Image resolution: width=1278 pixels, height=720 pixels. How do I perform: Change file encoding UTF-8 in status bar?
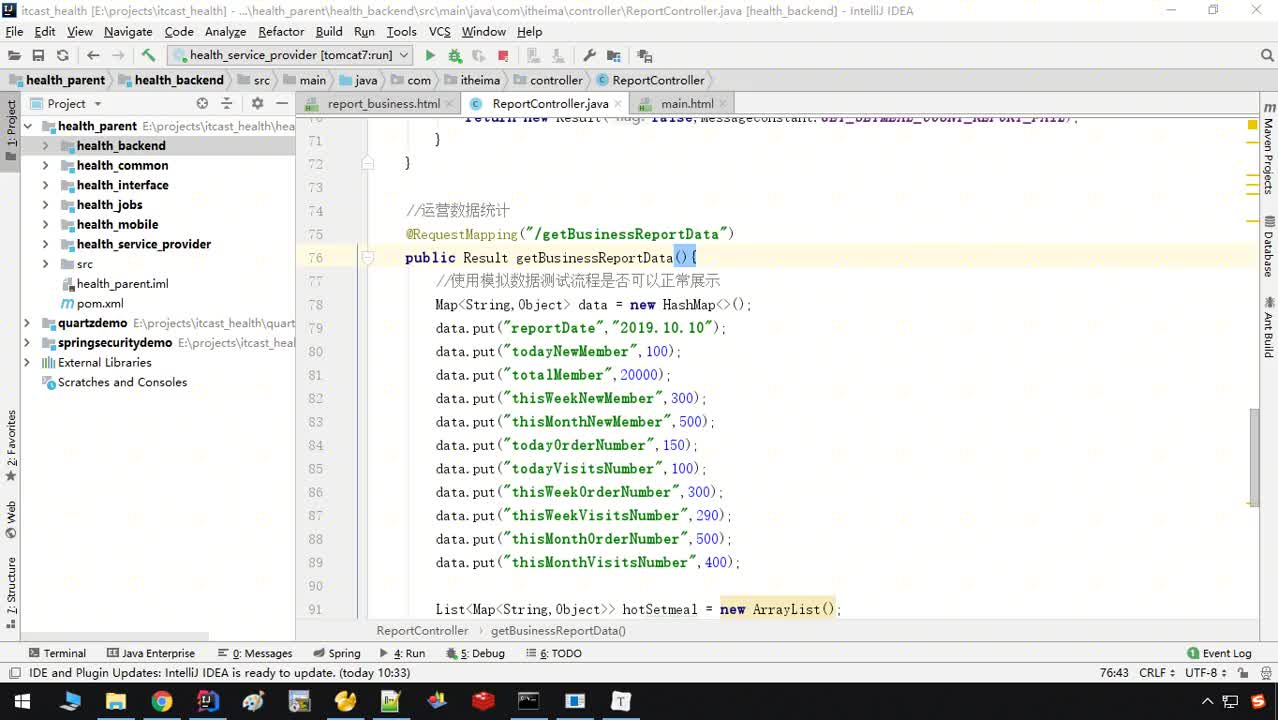pos(1204,673)
